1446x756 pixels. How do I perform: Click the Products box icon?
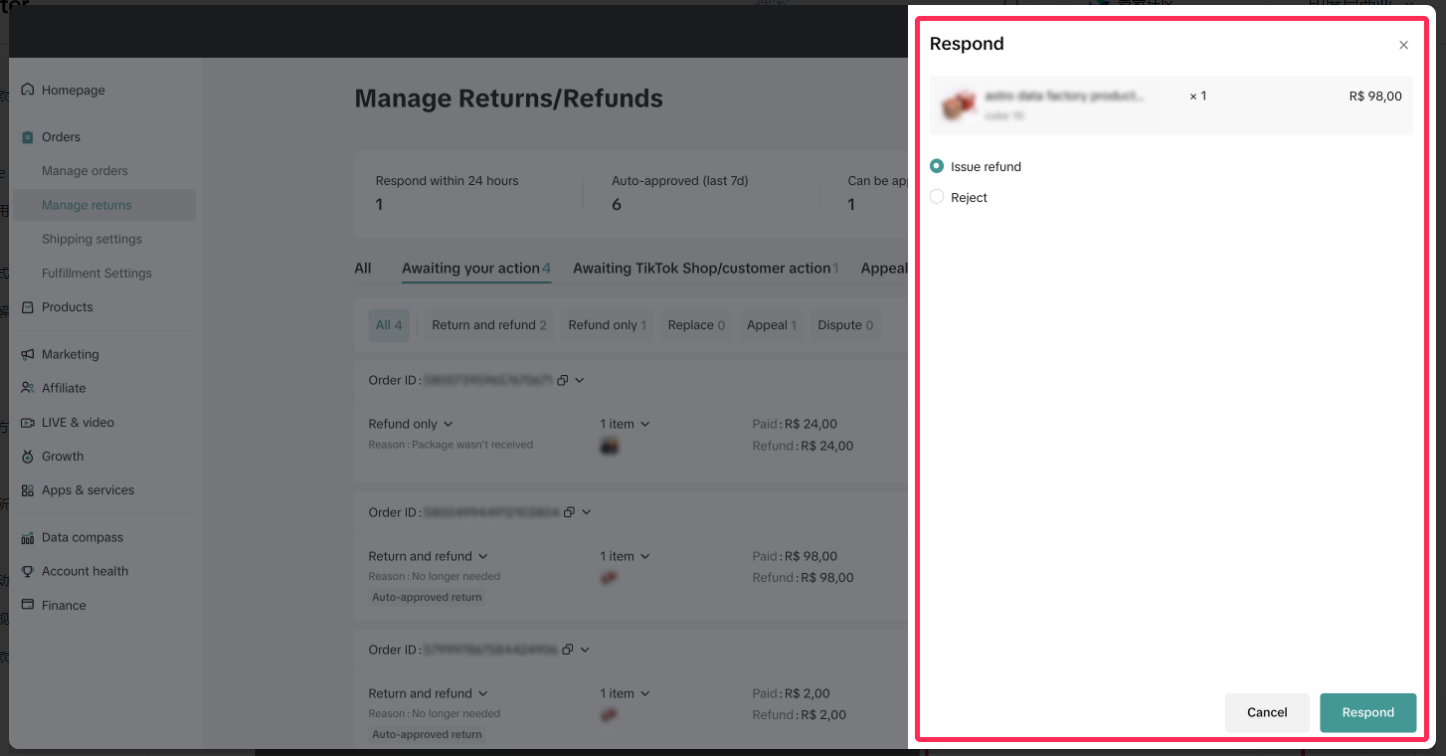(28, 307)
